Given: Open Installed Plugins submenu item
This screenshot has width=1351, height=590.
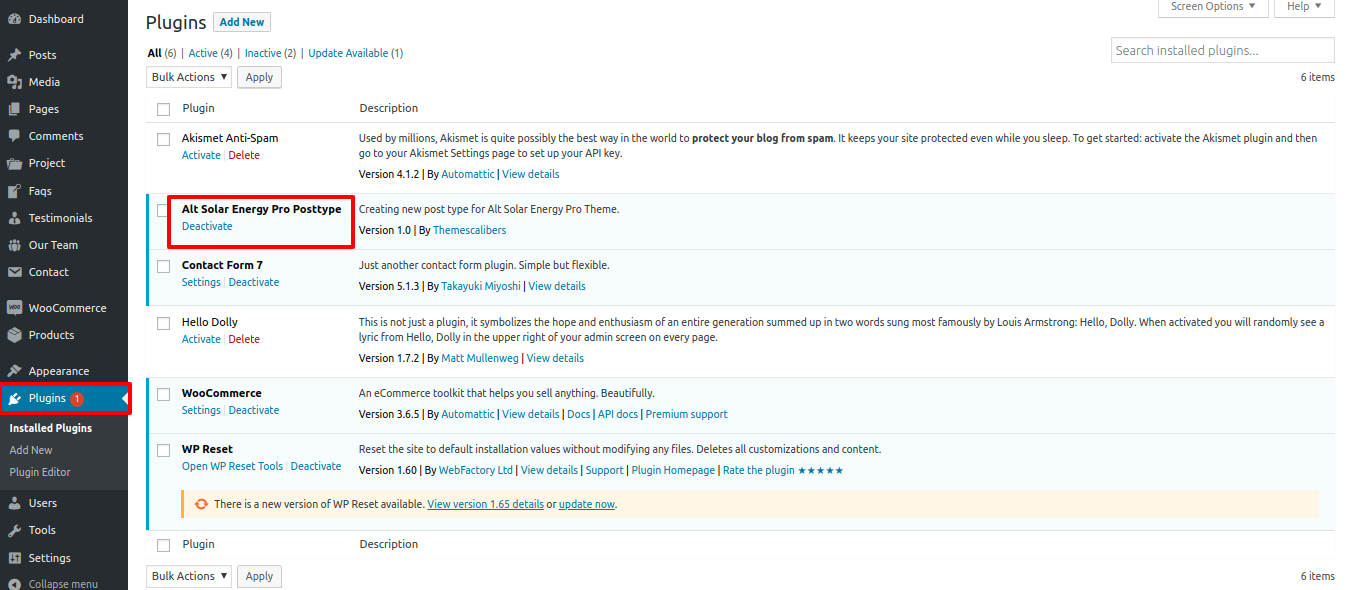Looking at the screenshot, I should pos(51,428).
